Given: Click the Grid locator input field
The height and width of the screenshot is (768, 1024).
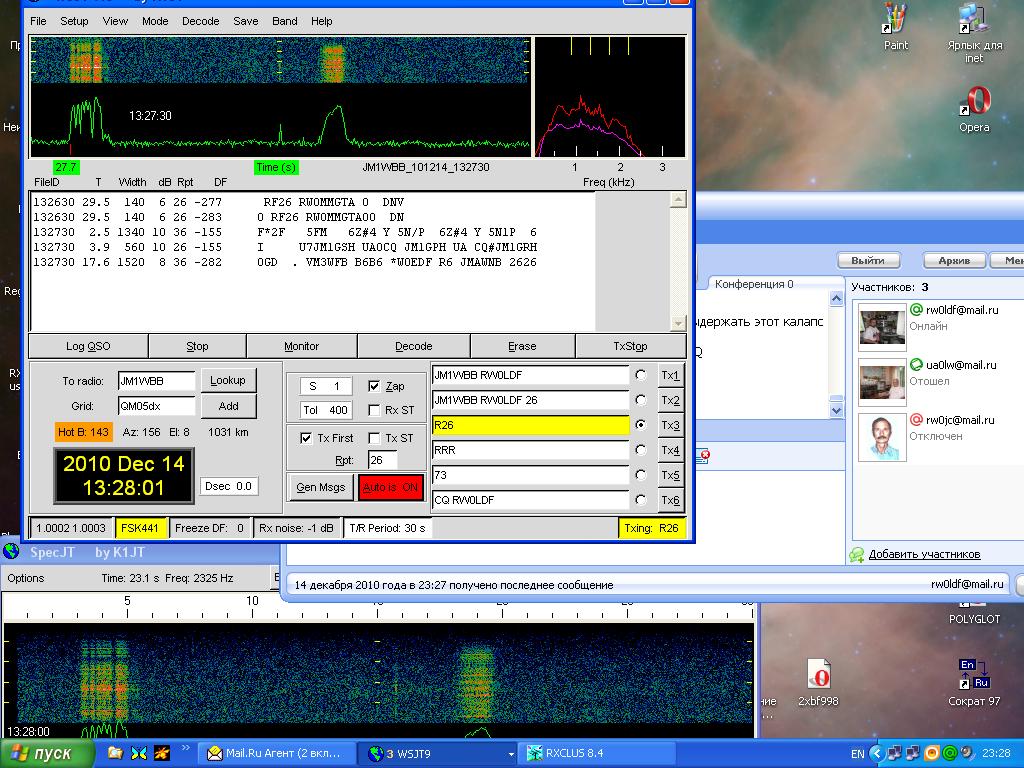Looking at the screenshot, I should (156, 406).
